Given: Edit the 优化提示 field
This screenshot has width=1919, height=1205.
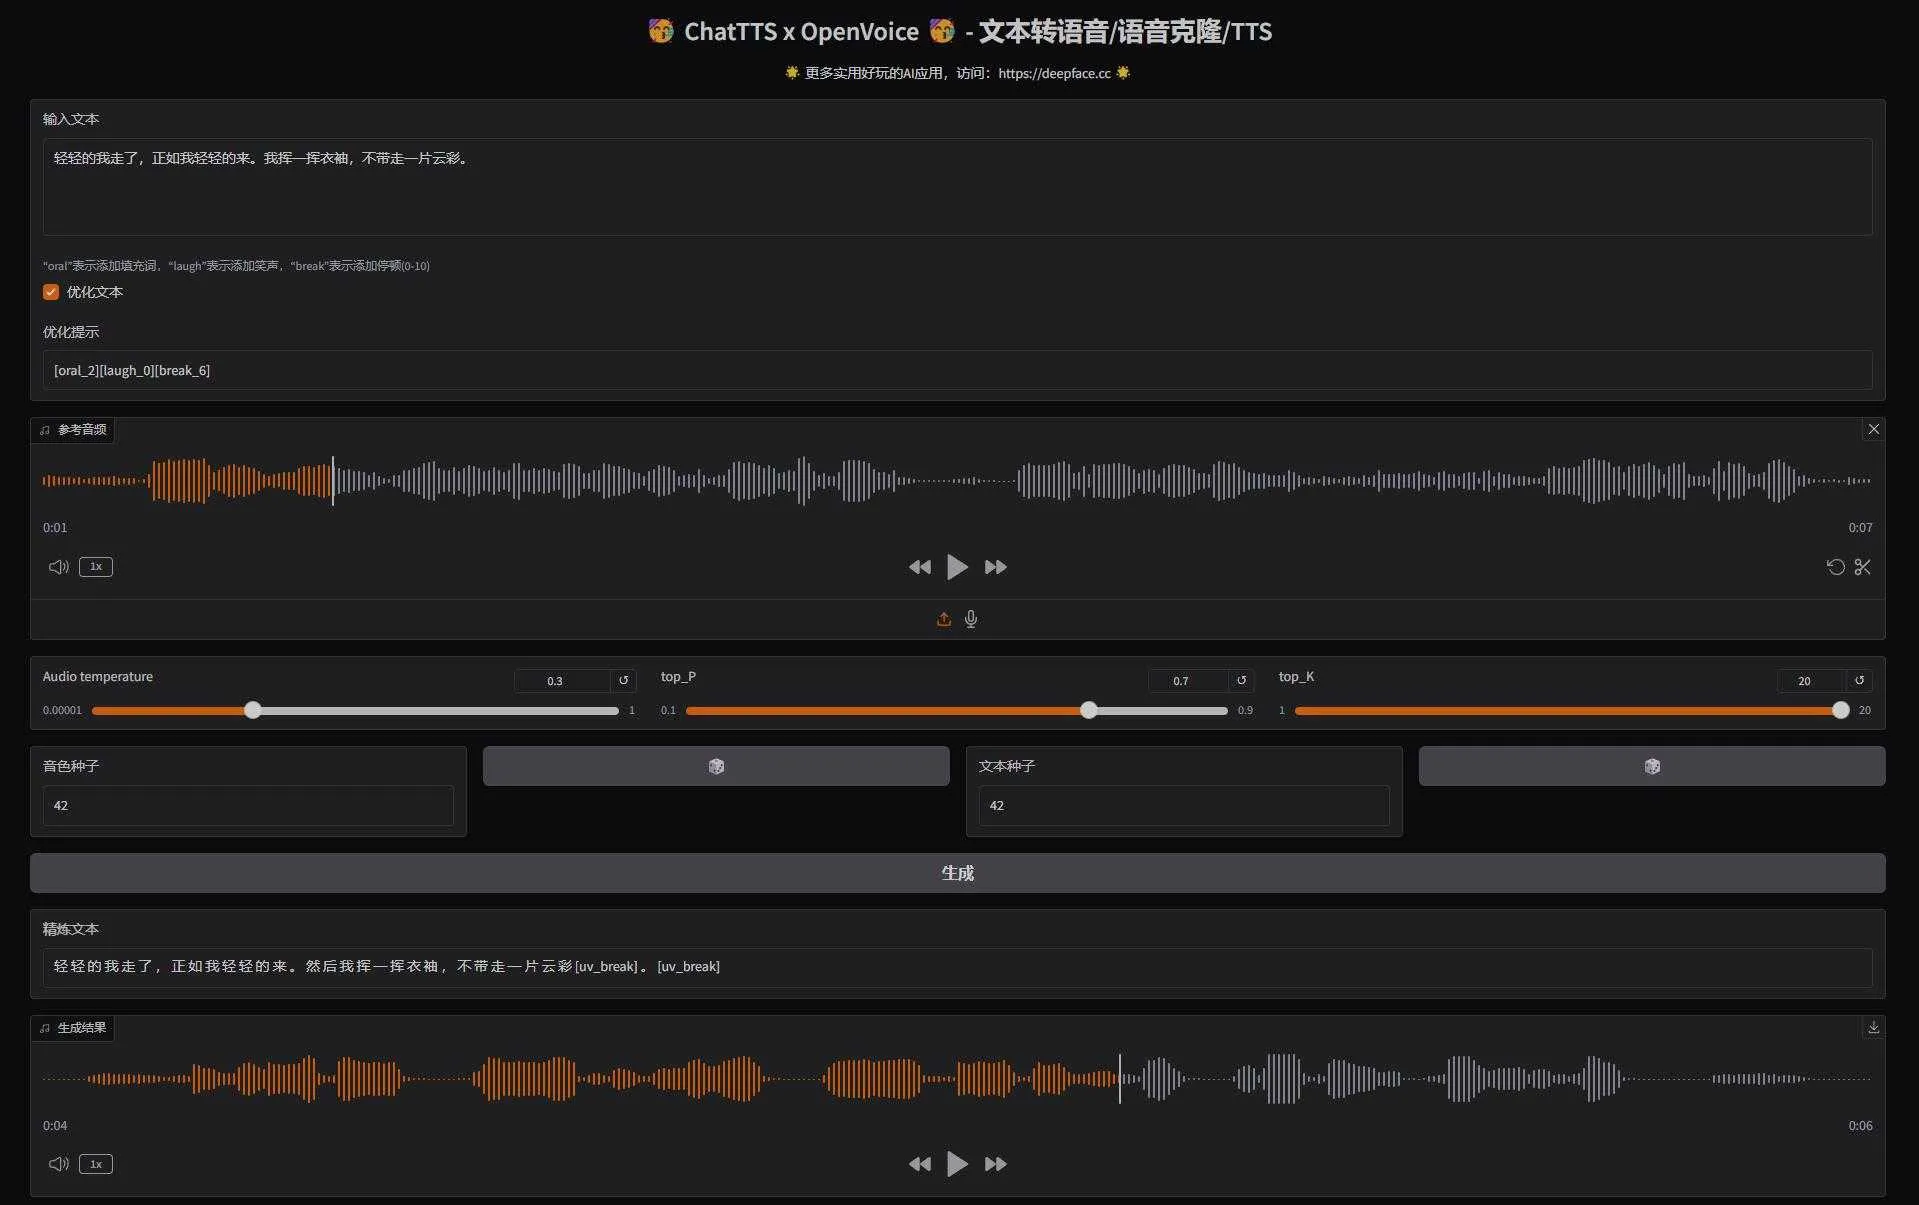Looking at the screenshot, I should [957, 370].
